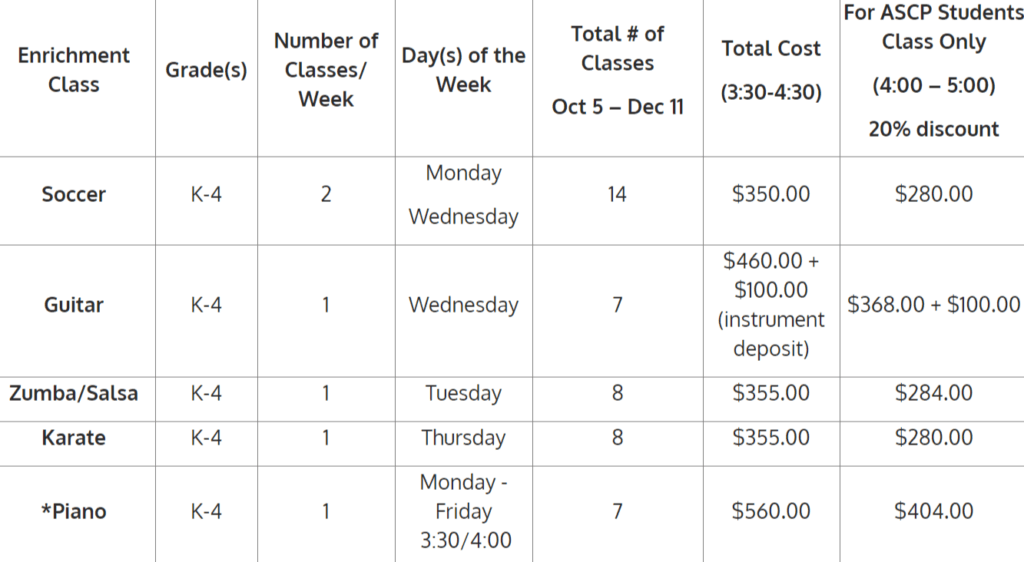Image resolution: width=1024 pixels, height=562 pixels.
Task: Click the Zumba/Salsa discounted price $284.00
Action: [x=933, y=393]
